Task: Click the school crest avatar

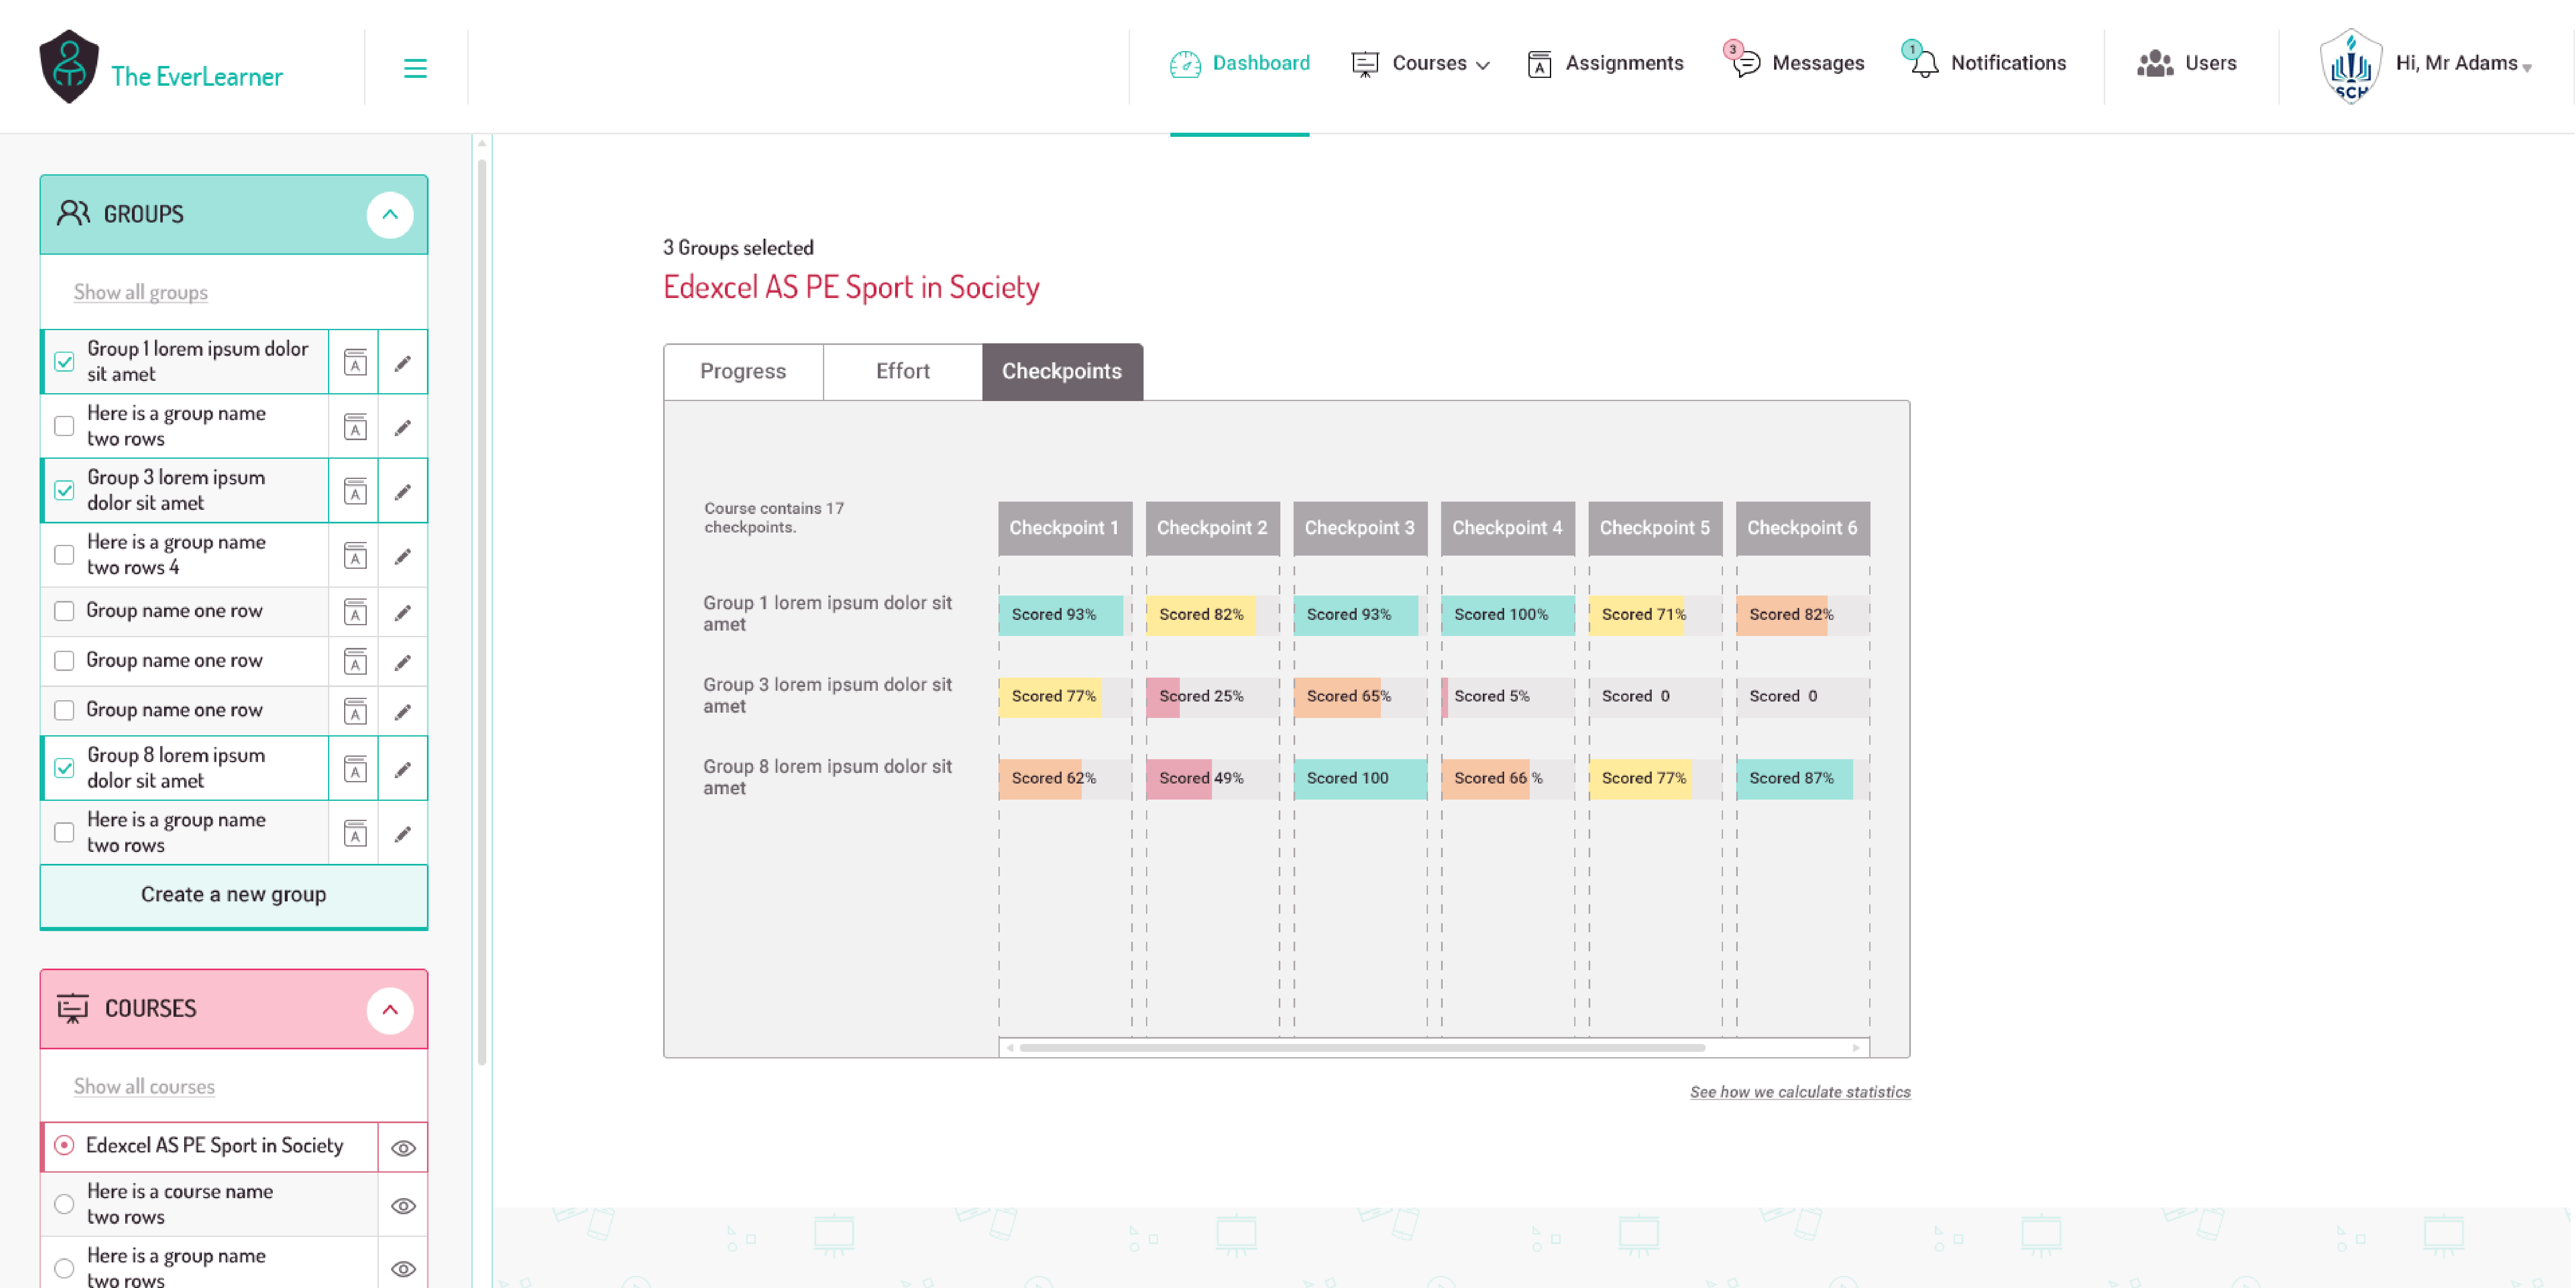Action: [2350, 66]
